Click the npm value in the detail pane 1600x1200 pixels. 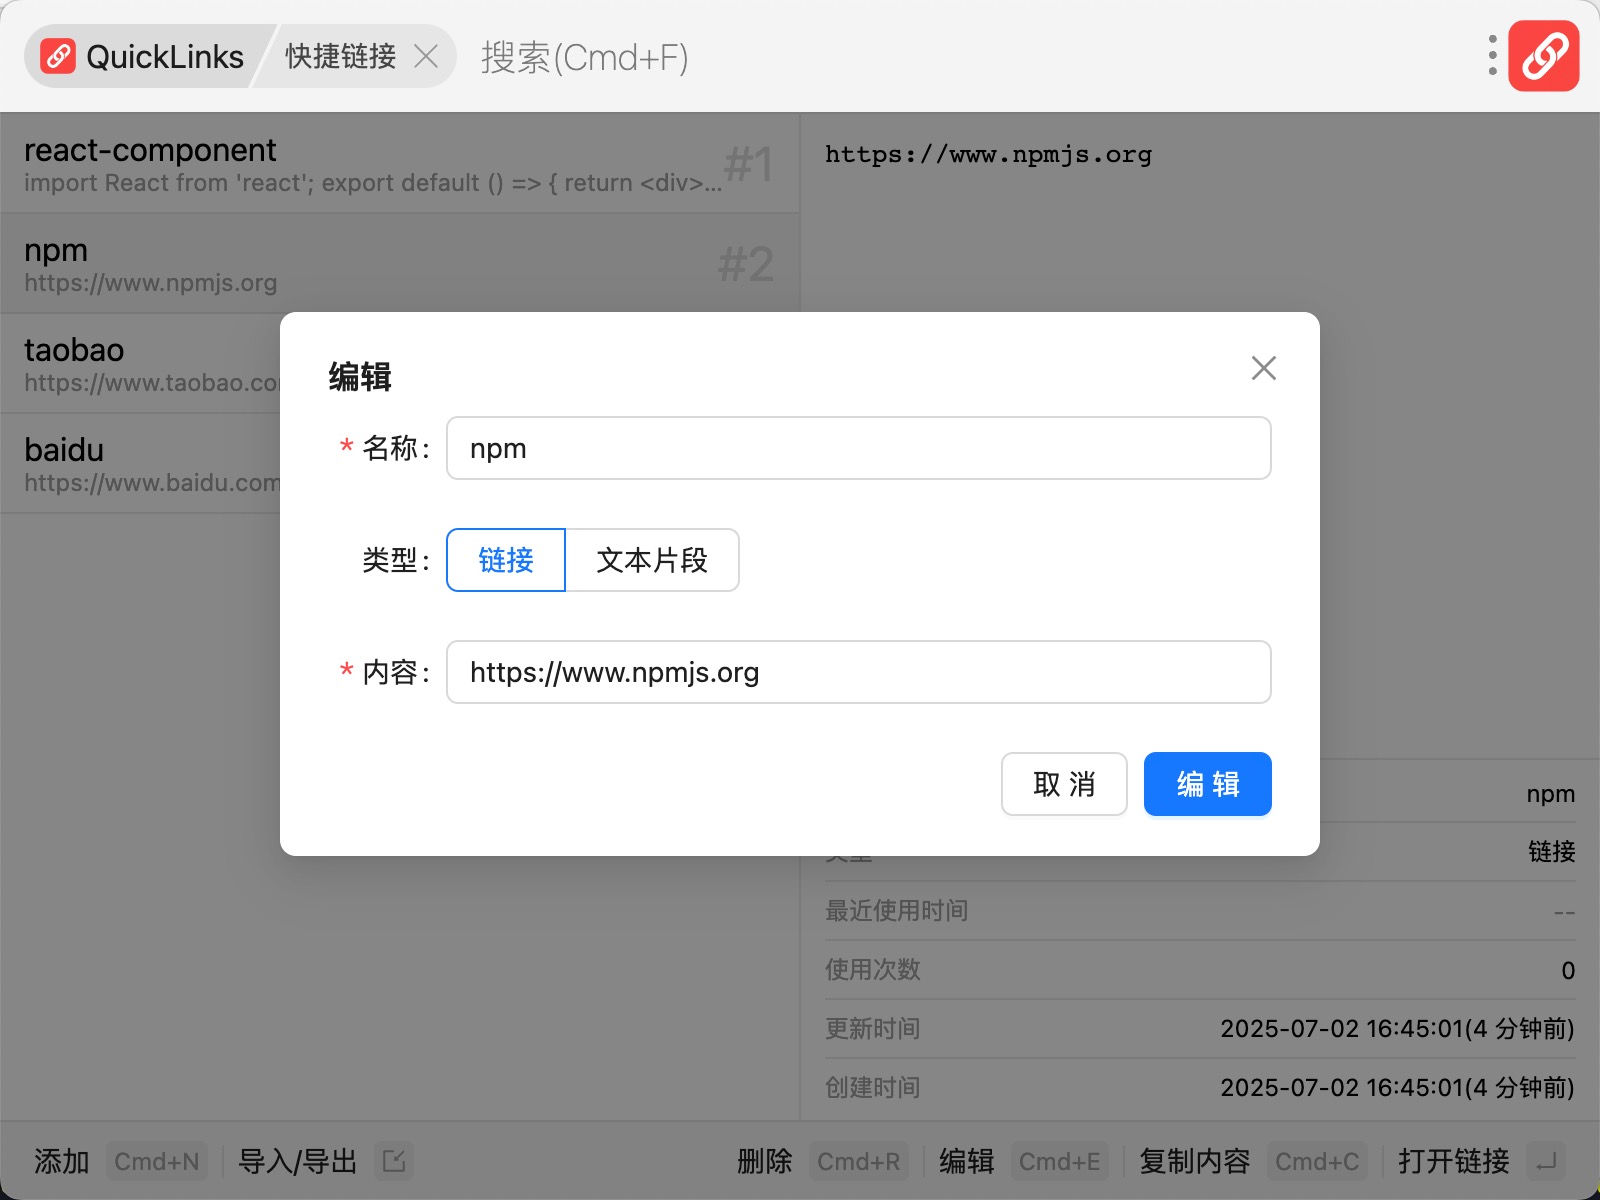click(x=1550, y=794)
